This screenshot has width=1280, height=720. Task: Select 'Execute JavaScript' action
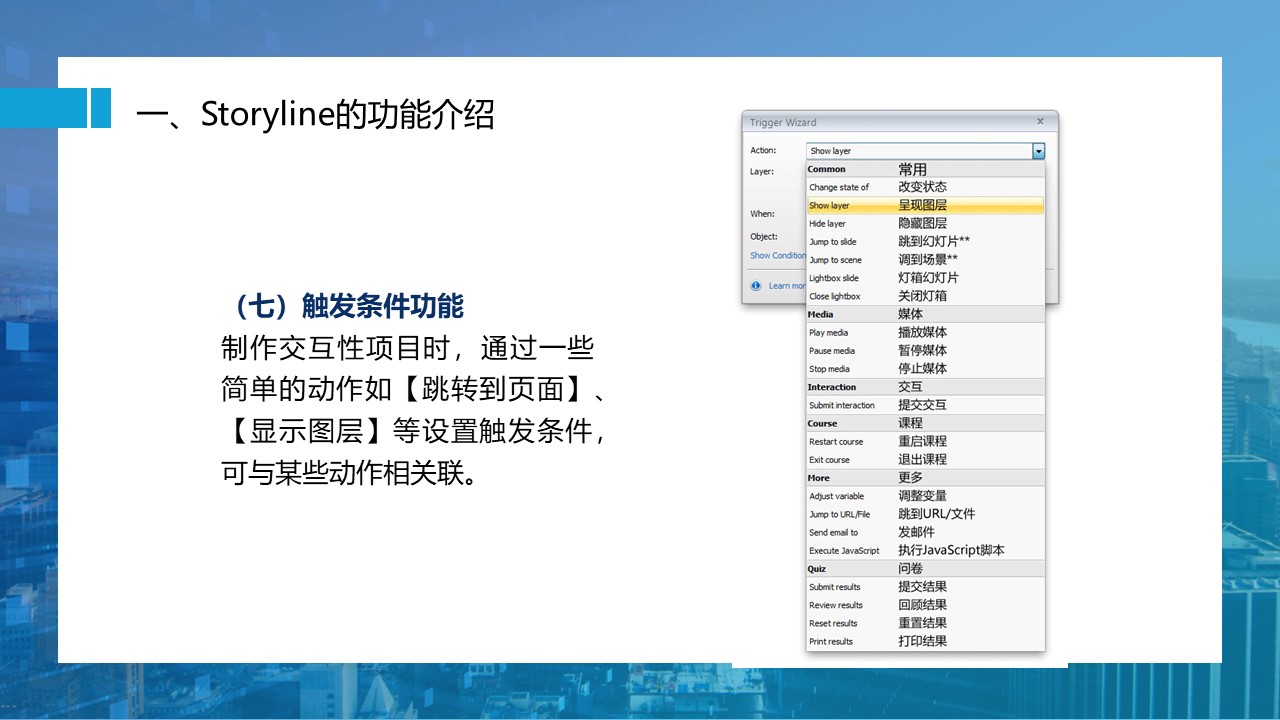844,551
